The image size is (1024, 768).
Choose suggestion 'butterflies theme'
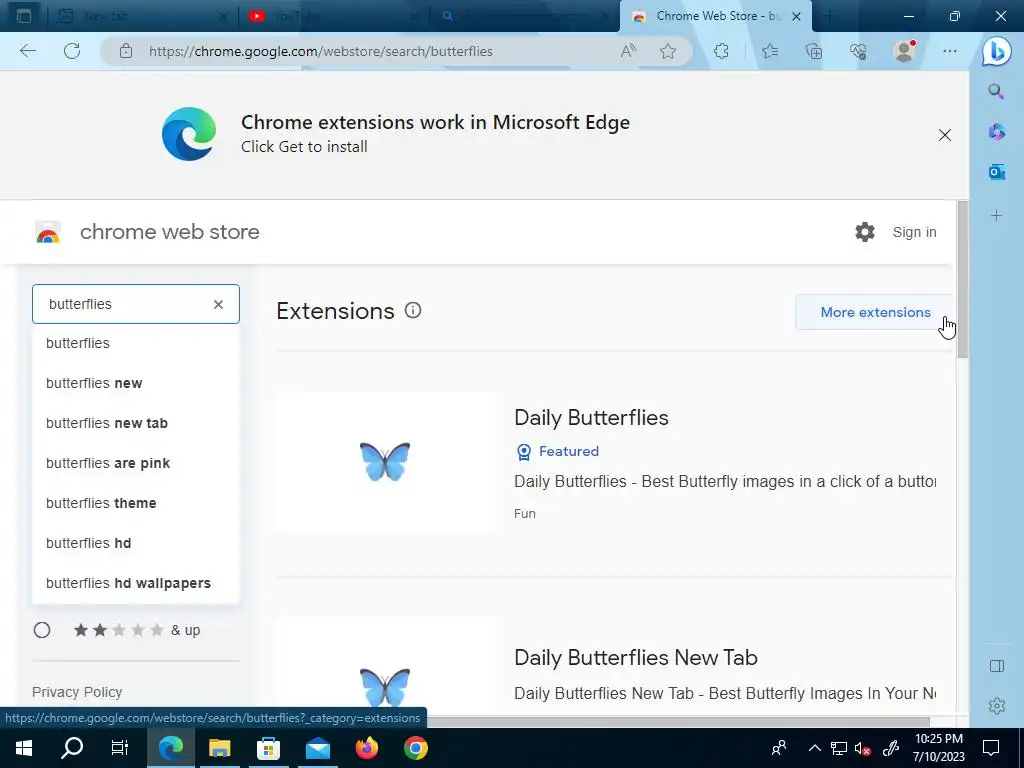coord(136,503)
